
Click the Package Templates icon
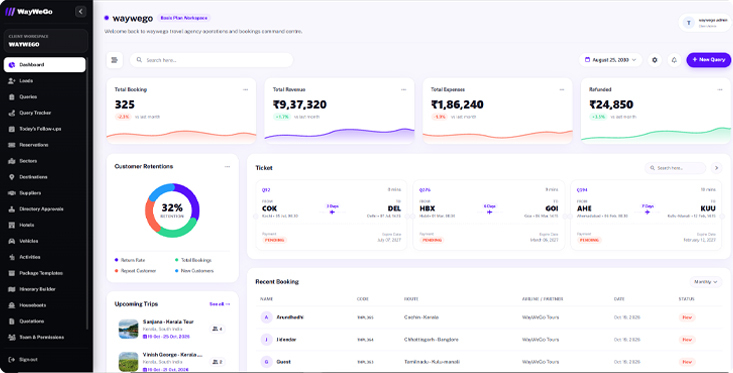12,273
